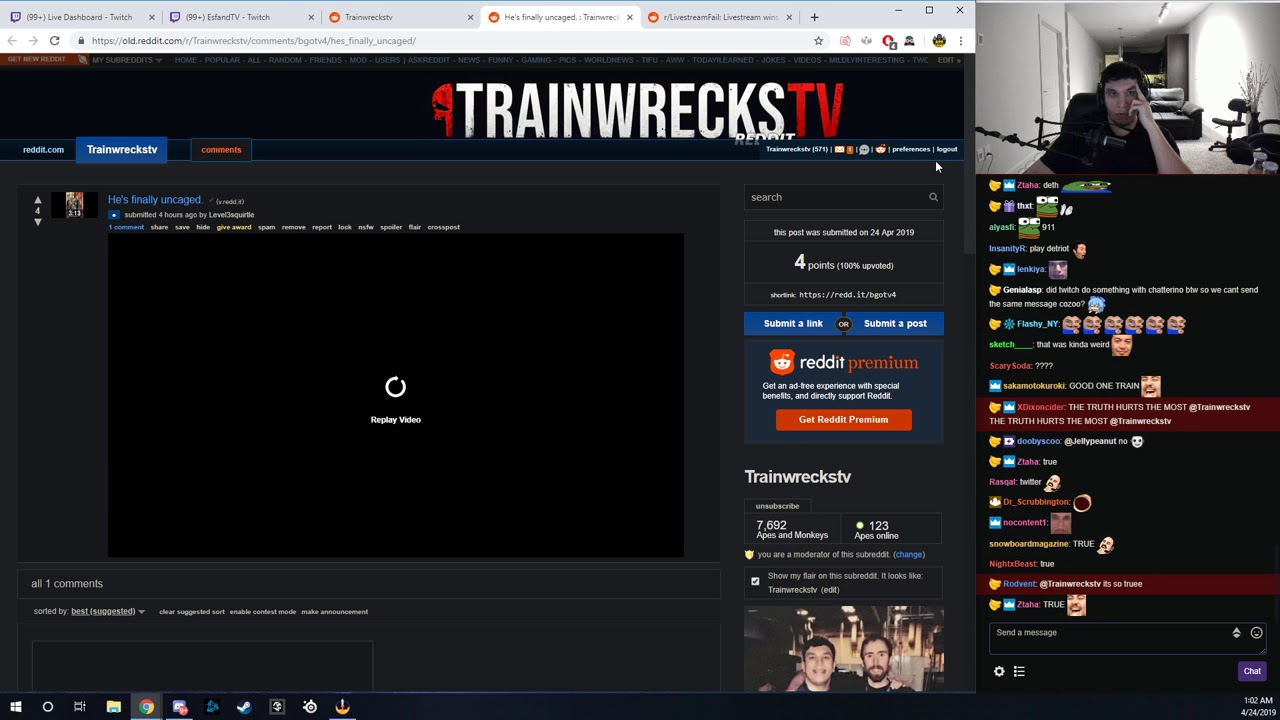Image resolution: width=1280 pixels, height=720 pixels.
Task: Open the red camera extension icon
Action: [x=845, y=41]
